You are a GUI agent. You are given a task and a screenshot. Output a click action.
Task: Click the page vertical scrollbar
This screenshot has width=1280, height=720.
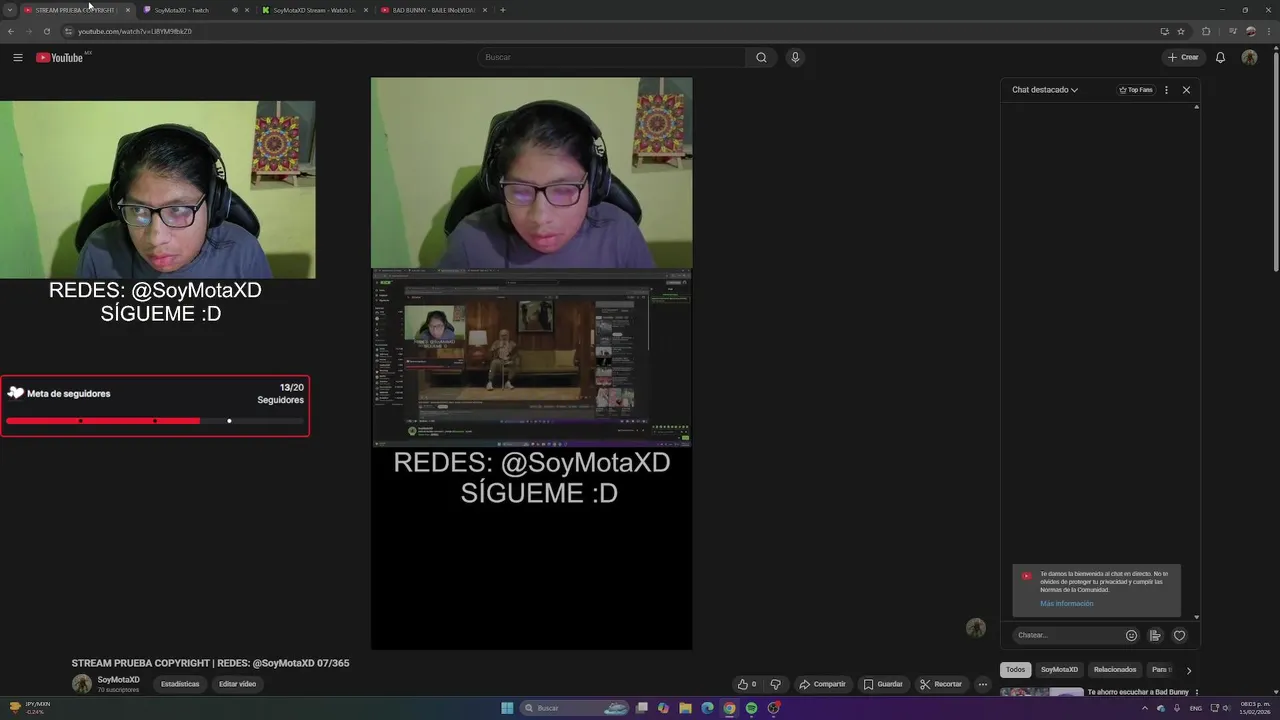1275,160
